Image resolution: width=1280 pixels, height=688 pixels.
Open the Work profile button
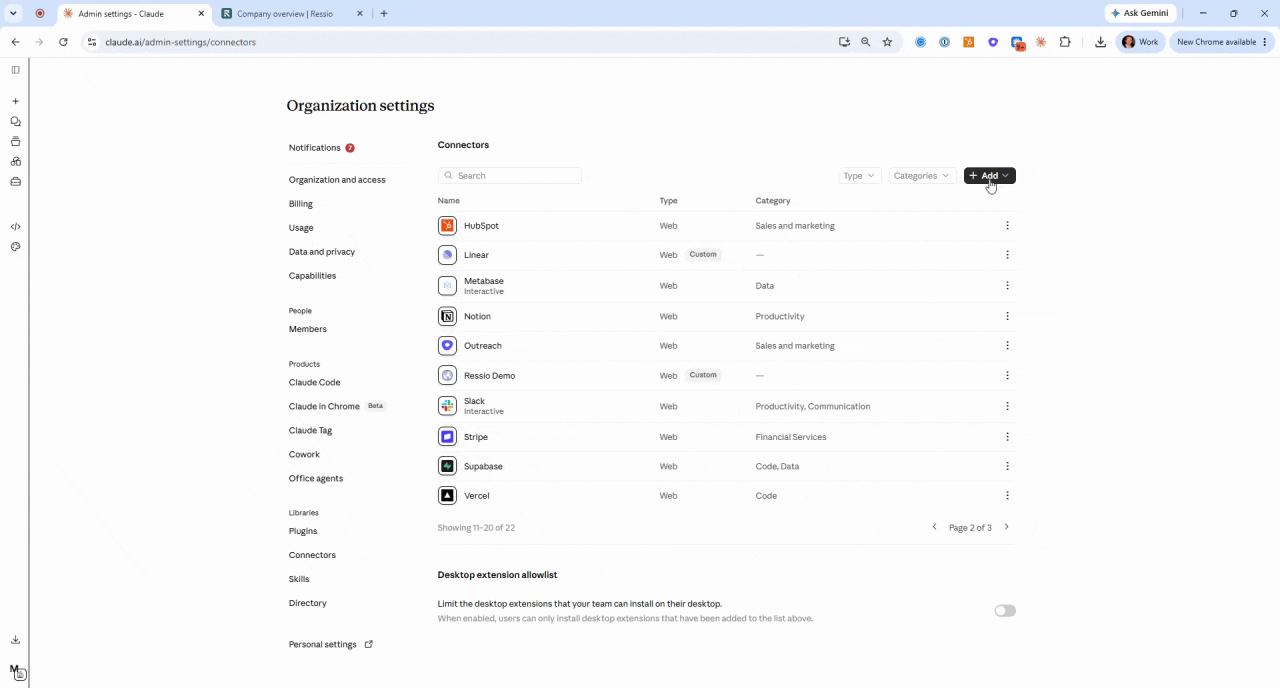click(x=1141, y=42)
